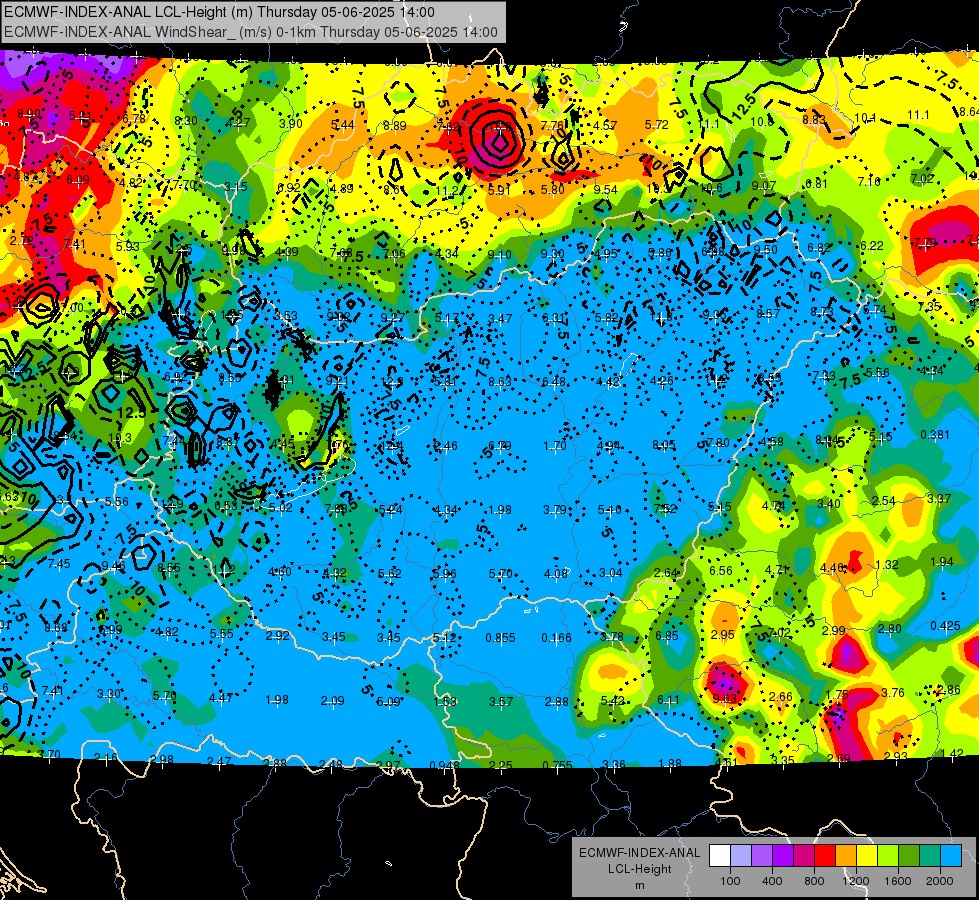Click the map value '8.30'
979x900 pixels.
coord(186,121)
